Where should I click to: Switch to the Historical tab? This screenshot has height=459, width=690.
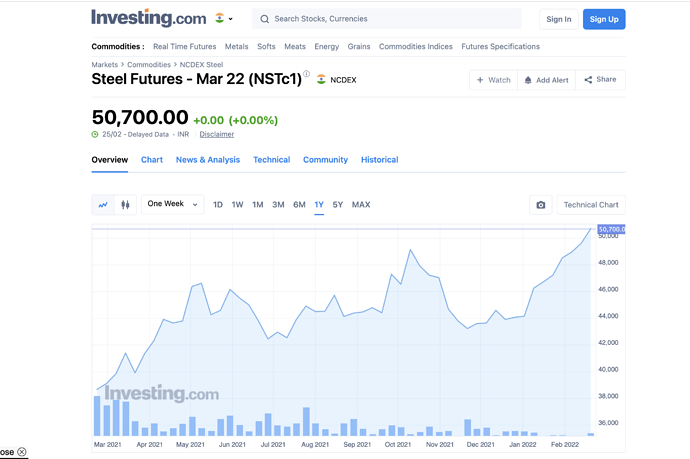click(379, 160)
